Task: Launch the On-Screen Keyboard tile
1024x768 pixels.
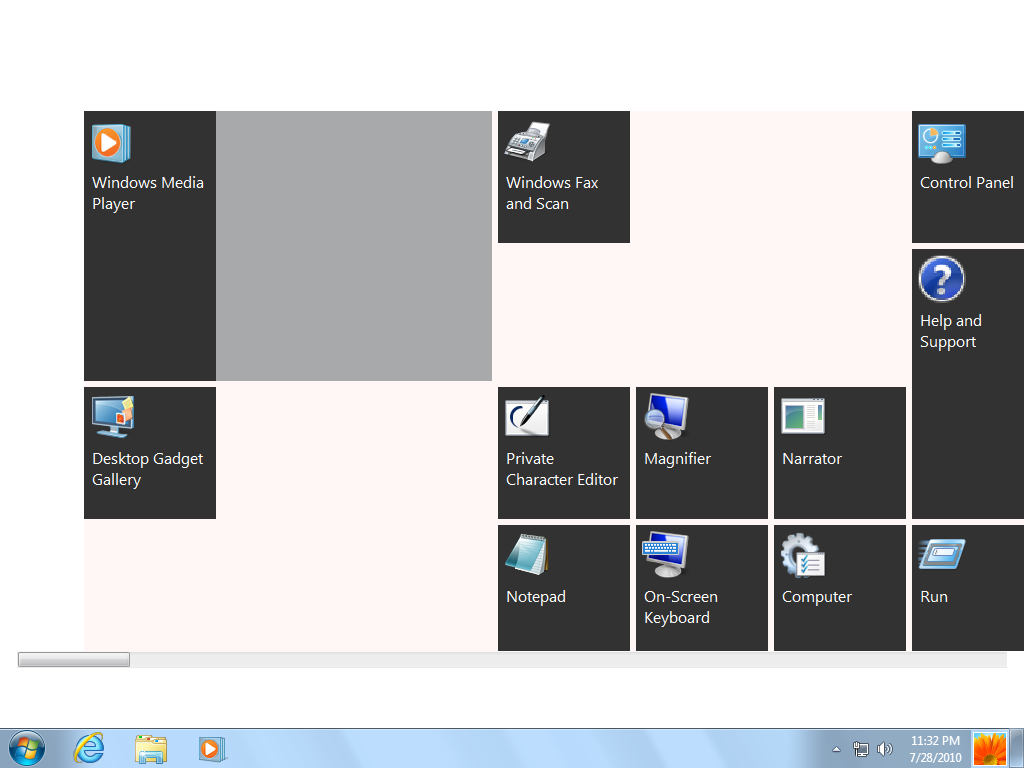Action: point(702,588)
